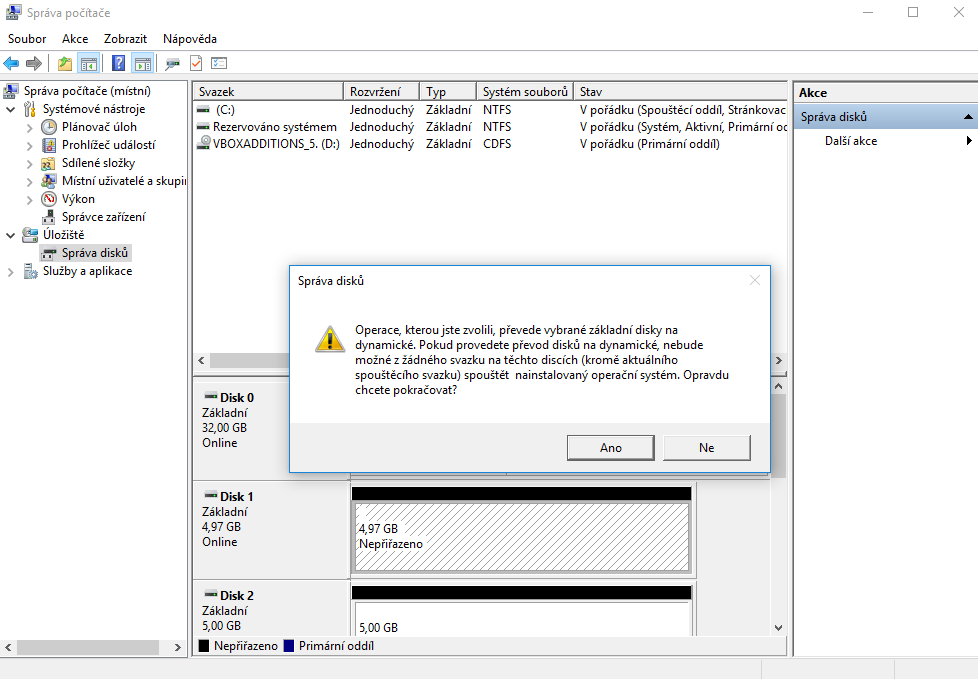Collapse the Úložiště tree node
This screenshot has width=978, height=679.
11,235
